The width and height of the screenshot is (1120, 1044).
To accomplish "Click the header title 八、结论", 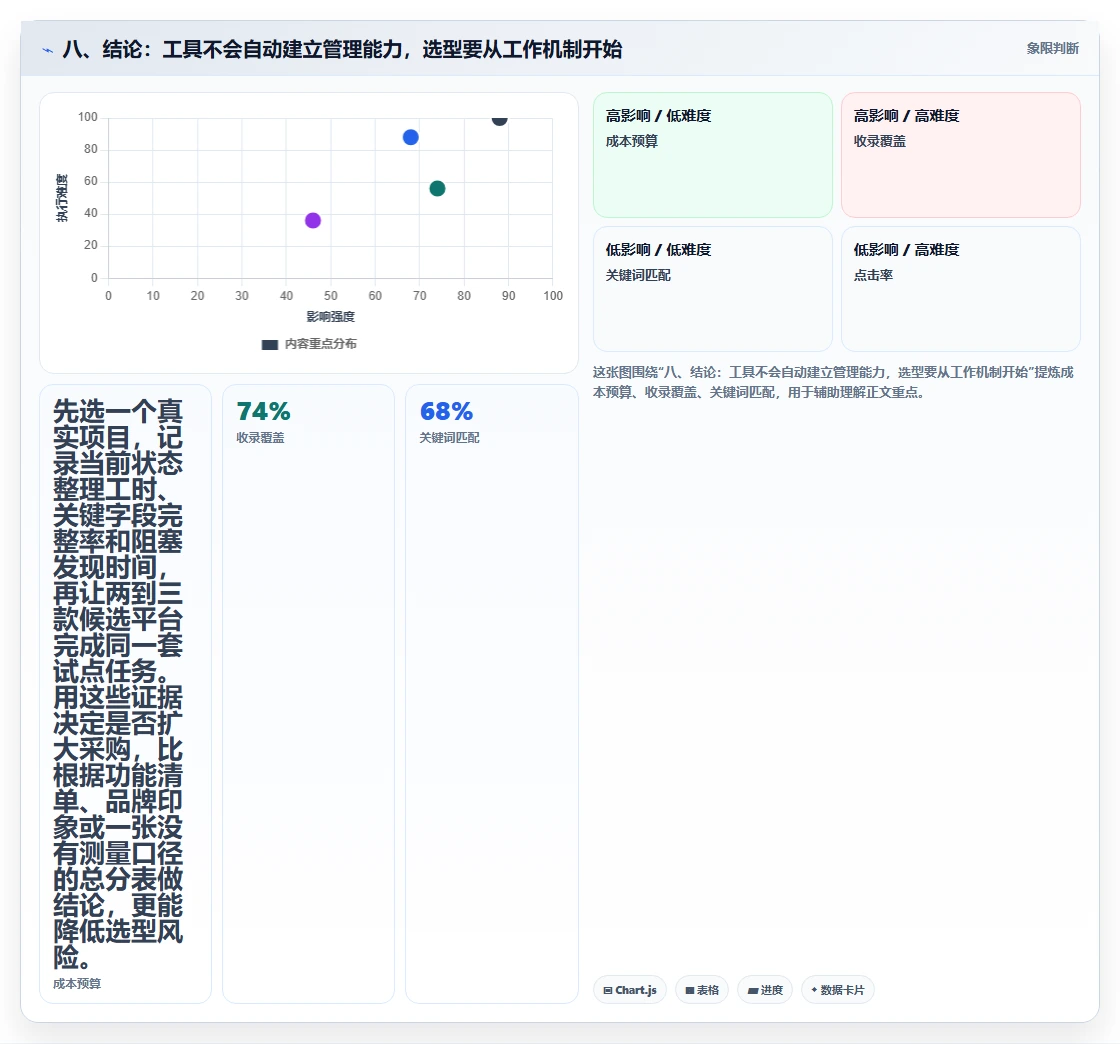I will (x=342, y=49).
